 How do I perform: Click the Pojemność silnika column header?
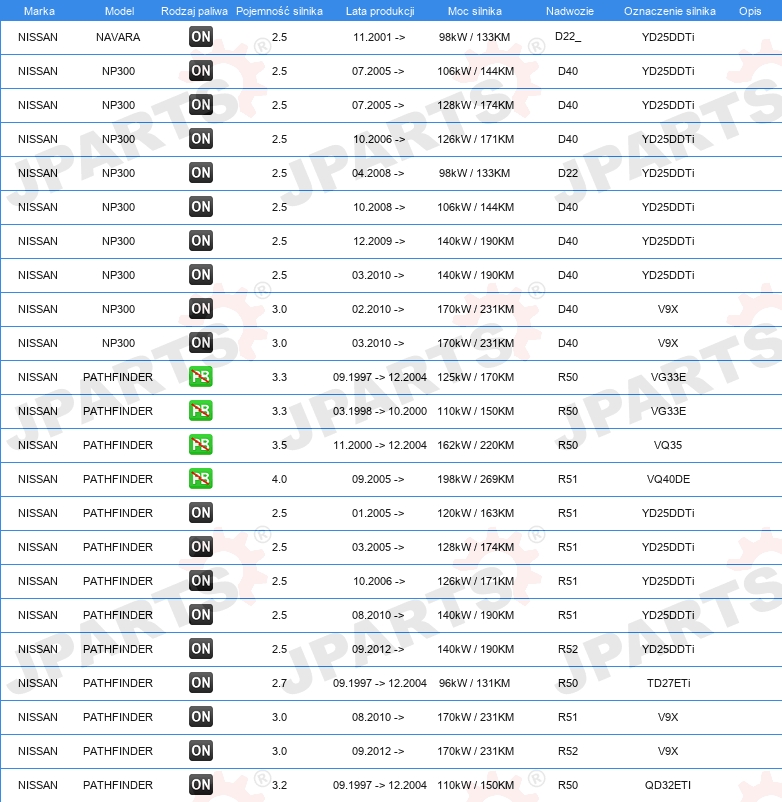279,11
